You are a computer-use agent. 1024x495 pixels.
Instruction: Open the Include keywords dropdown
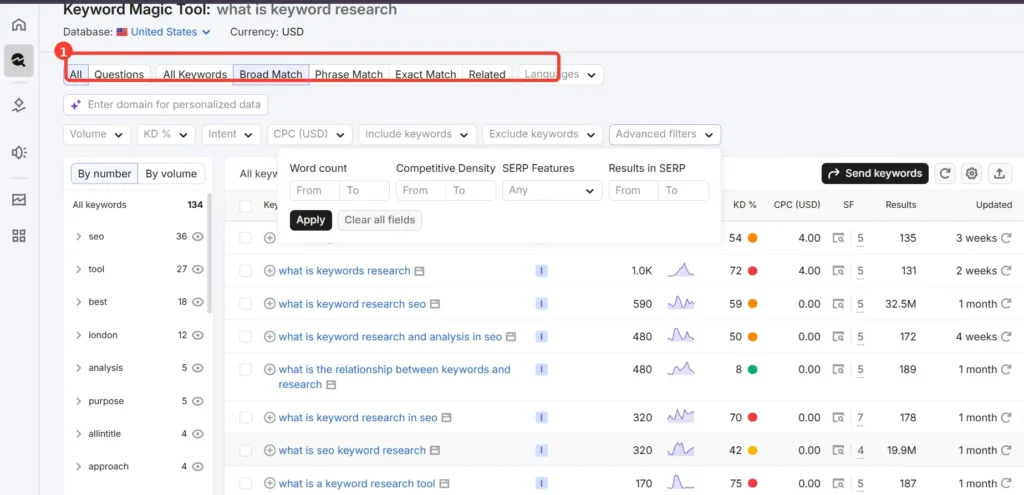point(417,135)
